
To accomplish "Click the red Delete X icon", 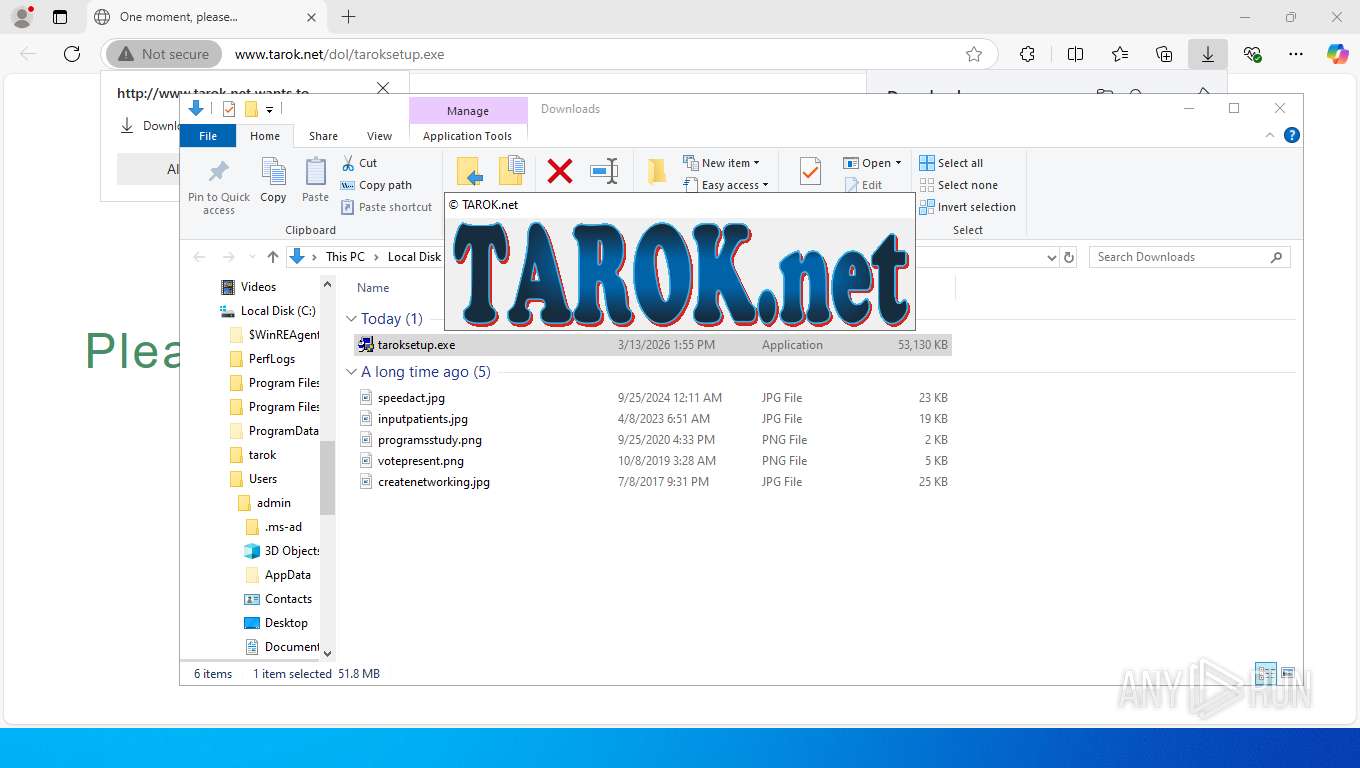I will click(x=560, y=171).
